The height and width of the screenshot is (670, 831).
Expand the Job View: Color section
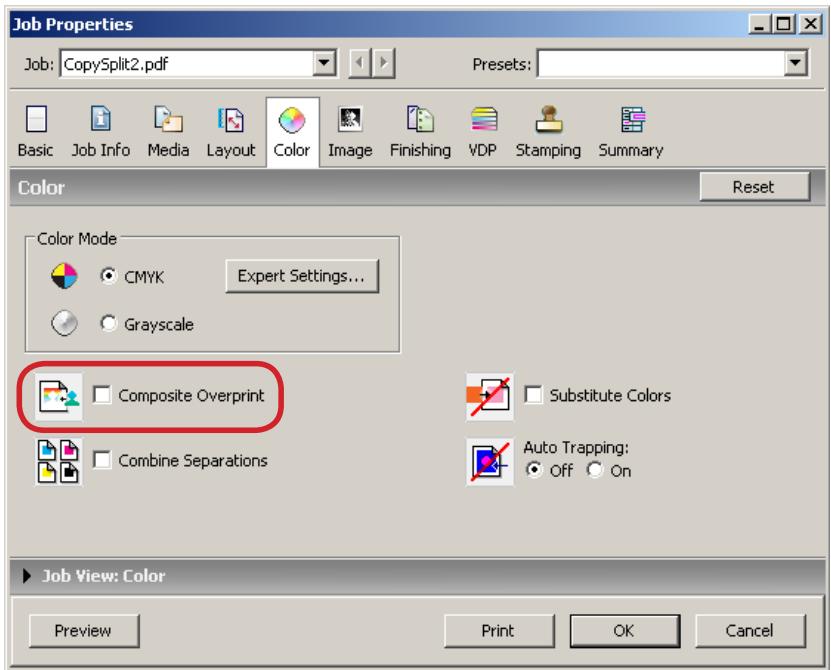26,576
